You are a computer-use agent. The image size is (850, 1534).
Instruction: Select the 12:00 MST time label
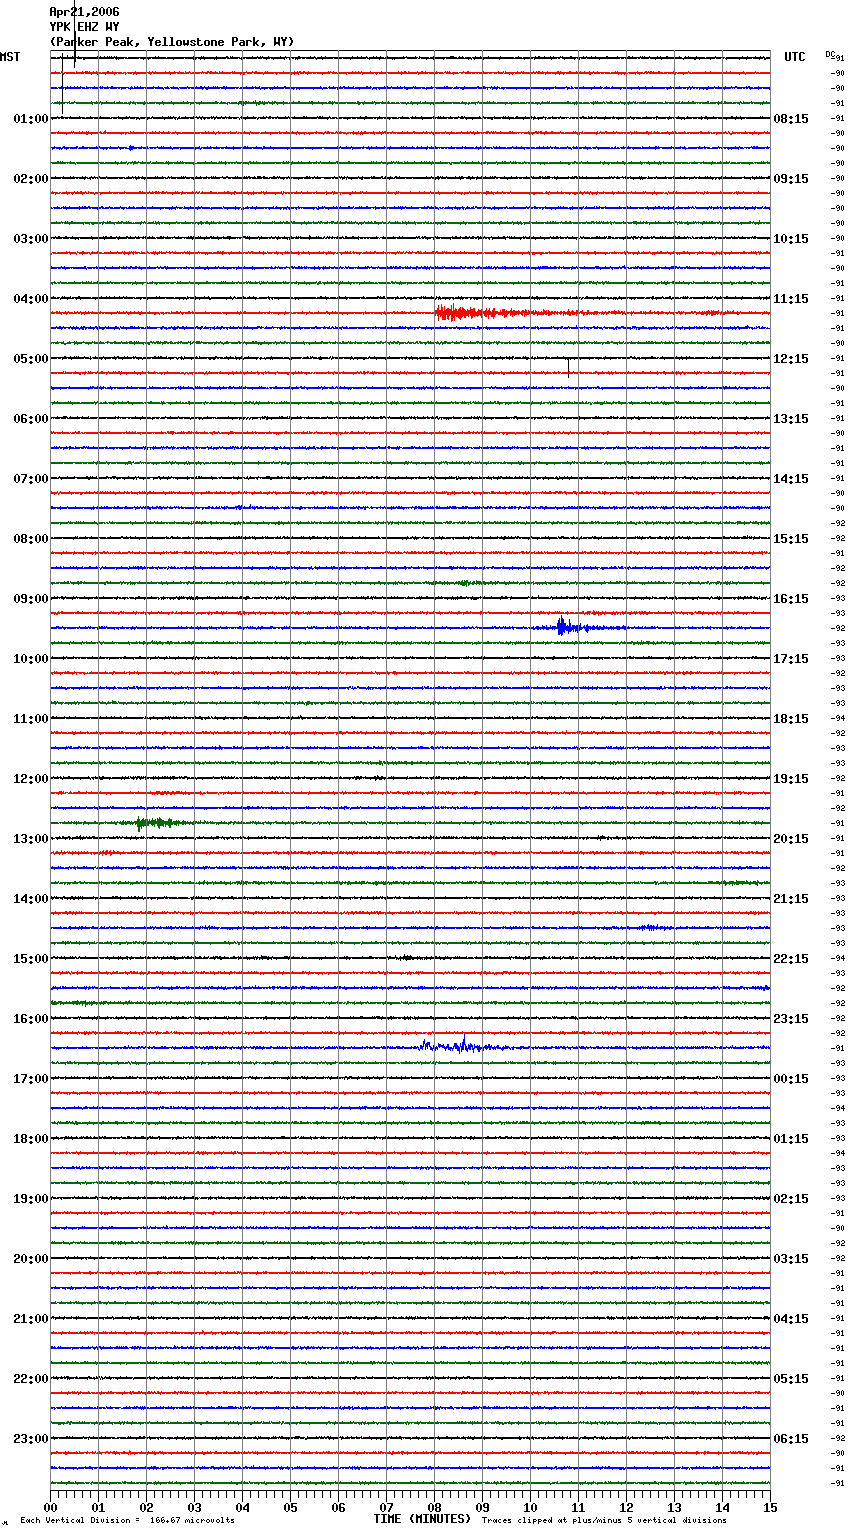(x=31, y=779)
